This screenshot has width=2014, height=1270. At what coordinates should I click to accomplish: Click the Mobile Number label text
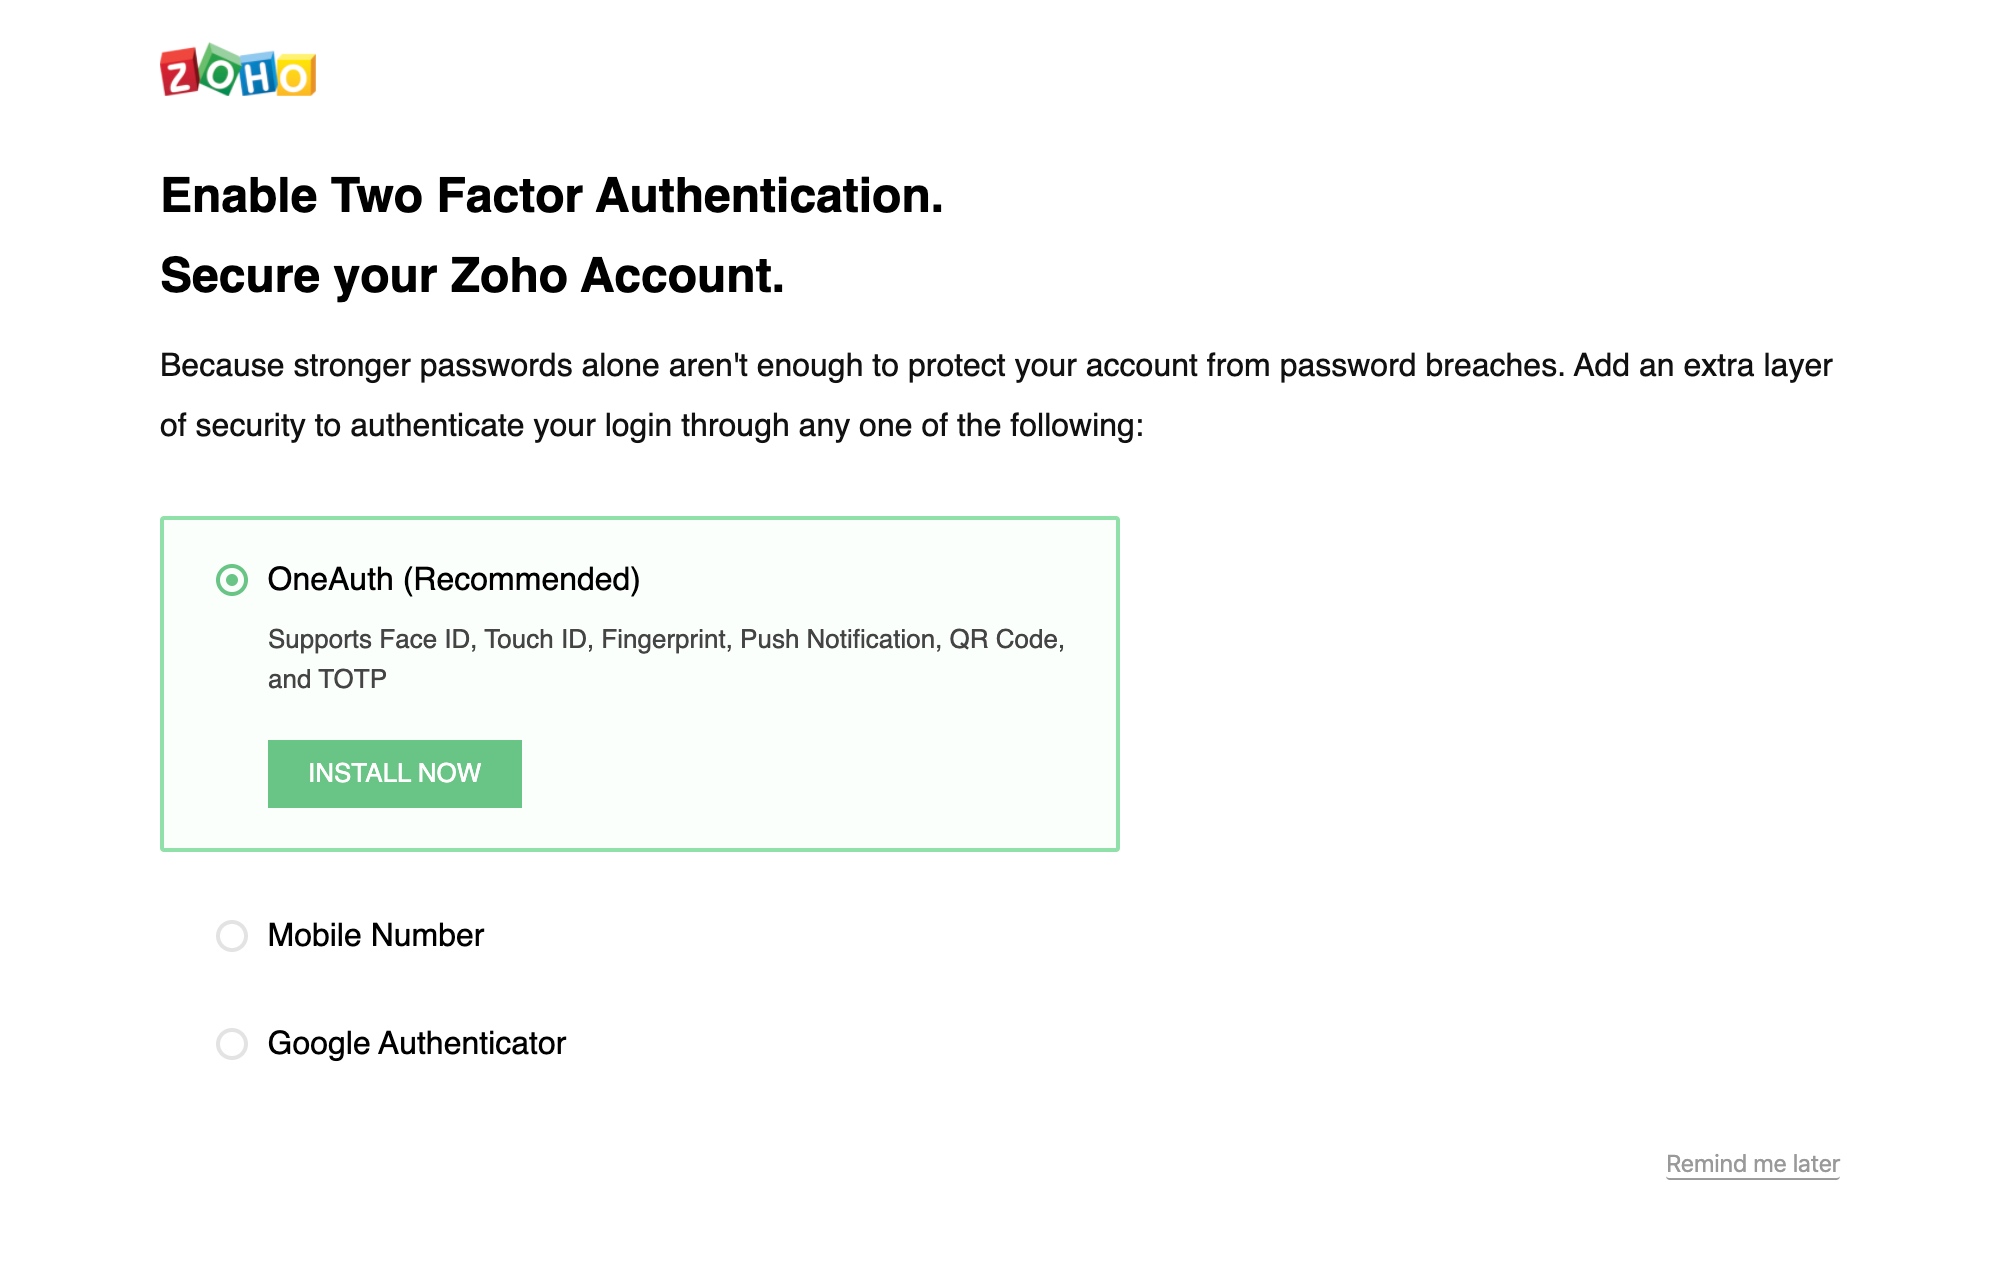(376, 936)
